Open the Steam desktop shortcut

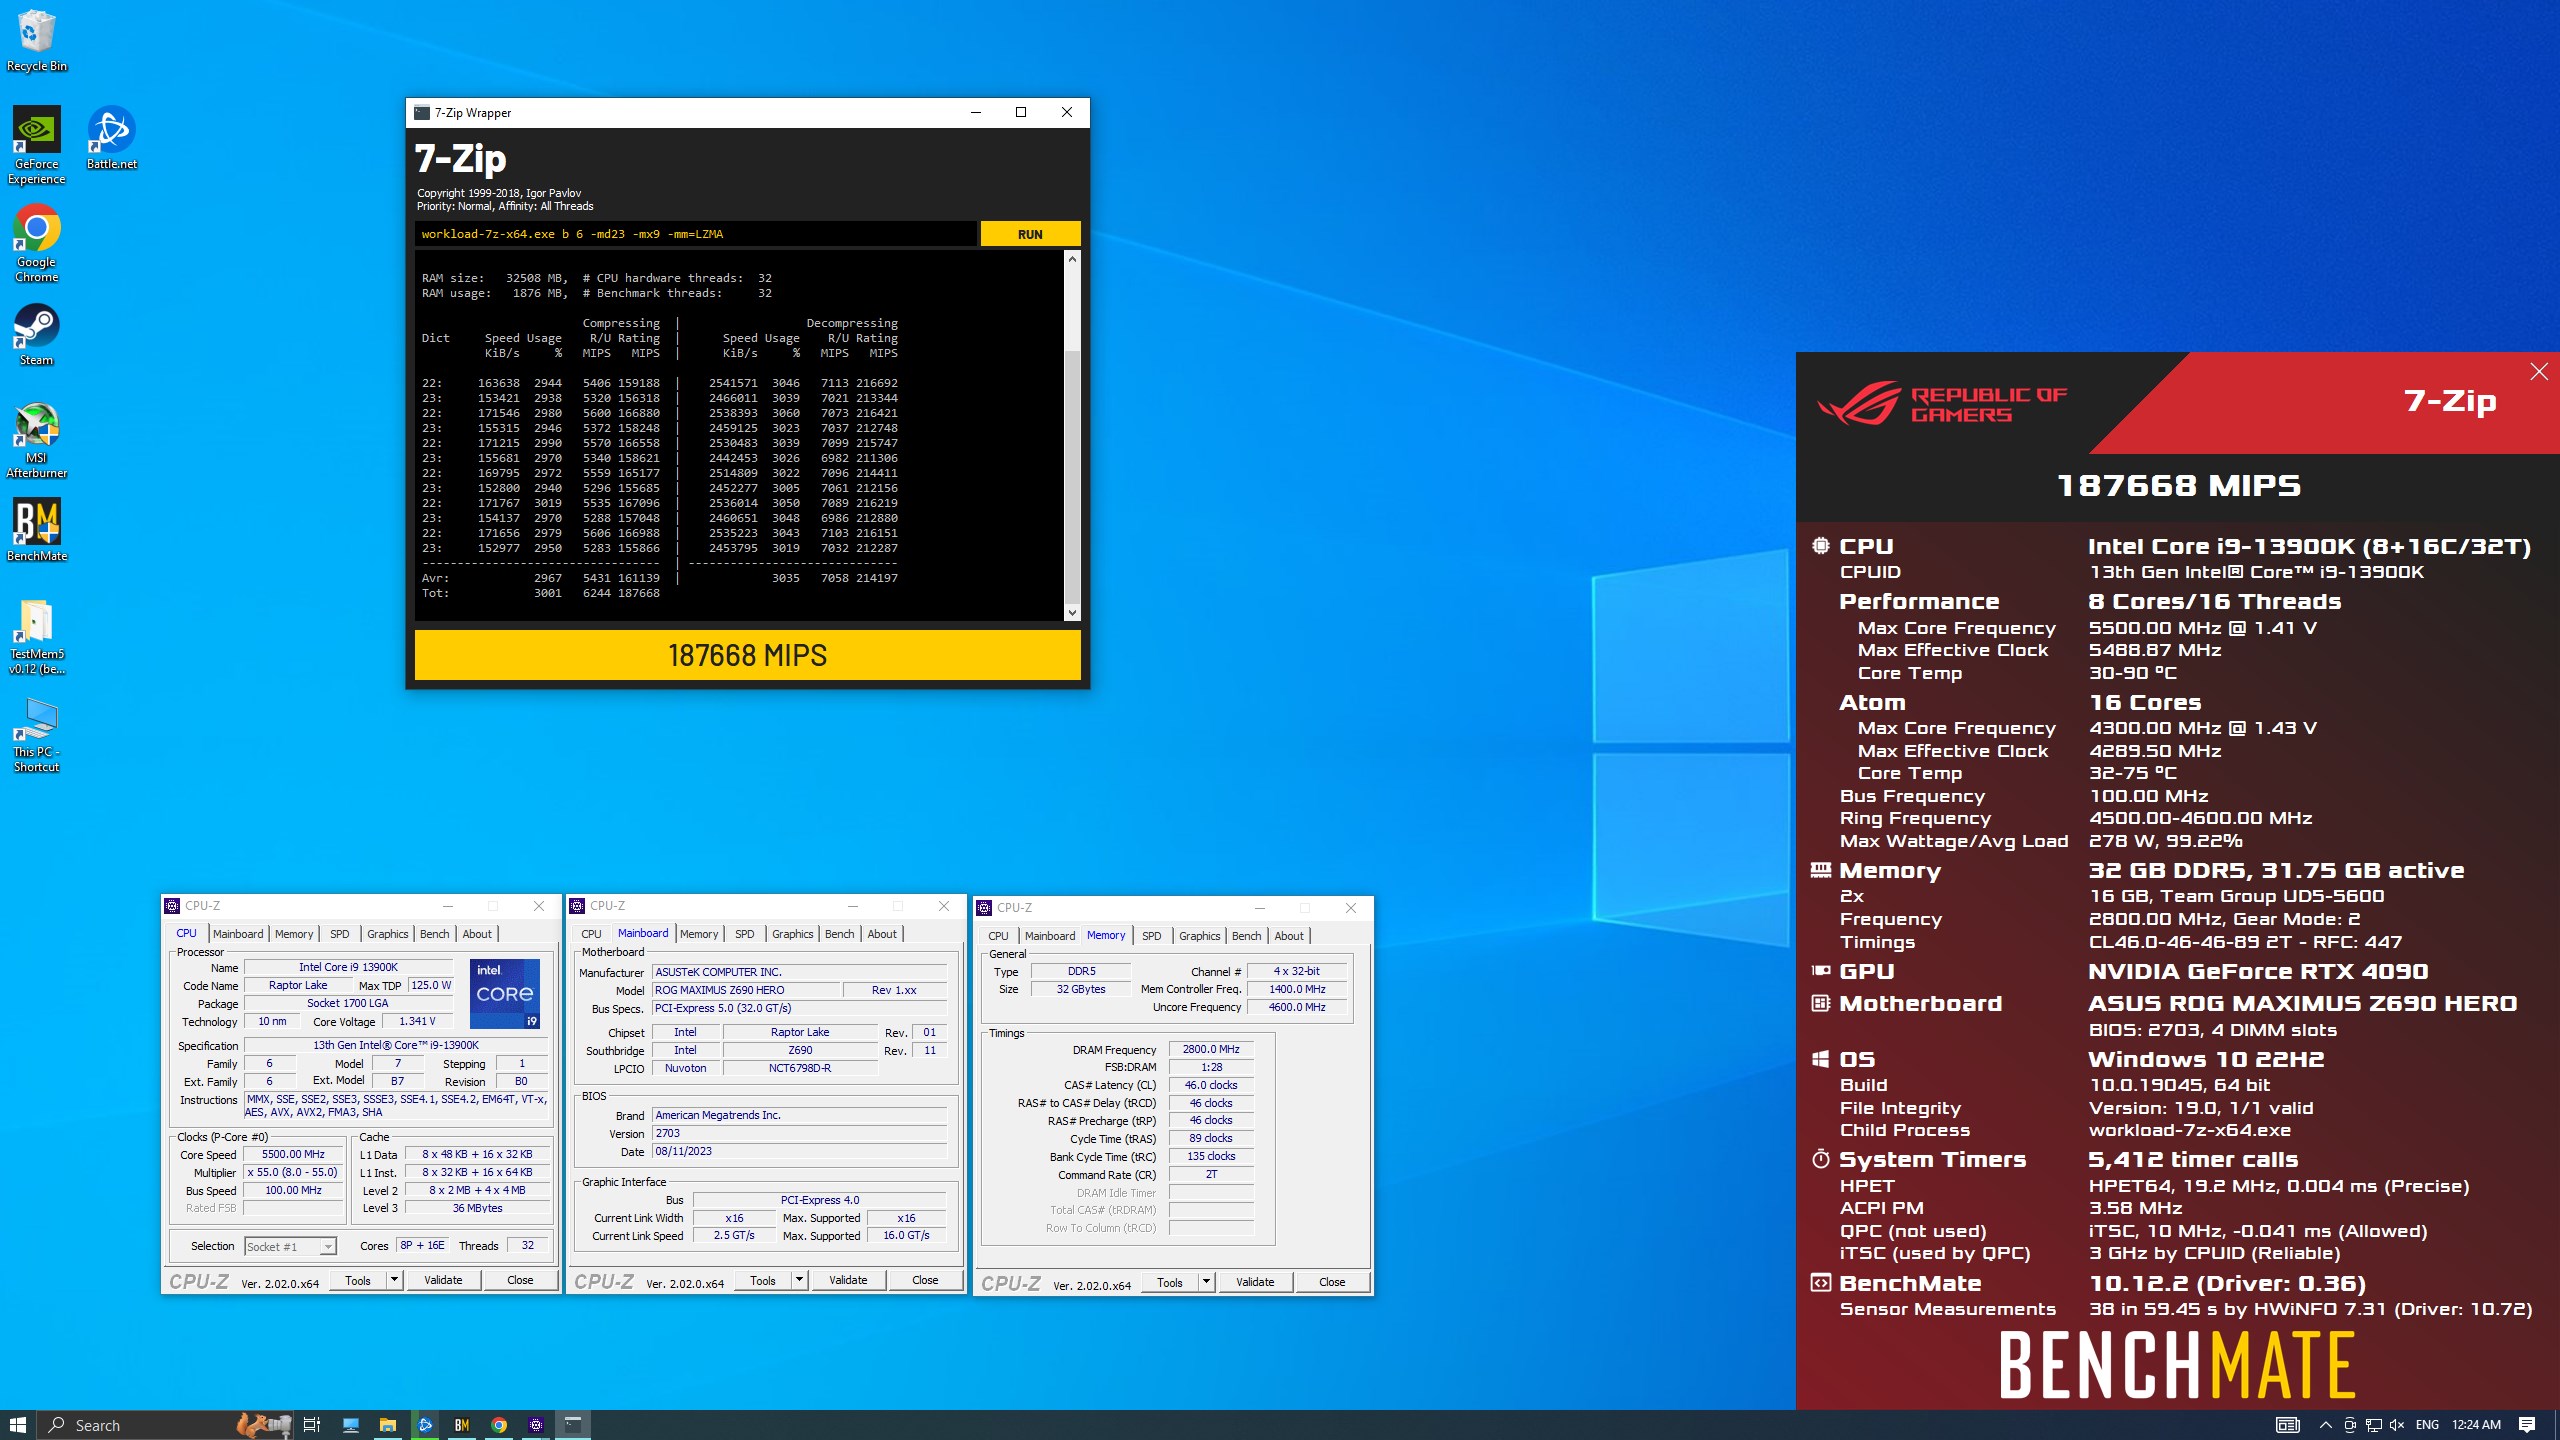(36, 335)
